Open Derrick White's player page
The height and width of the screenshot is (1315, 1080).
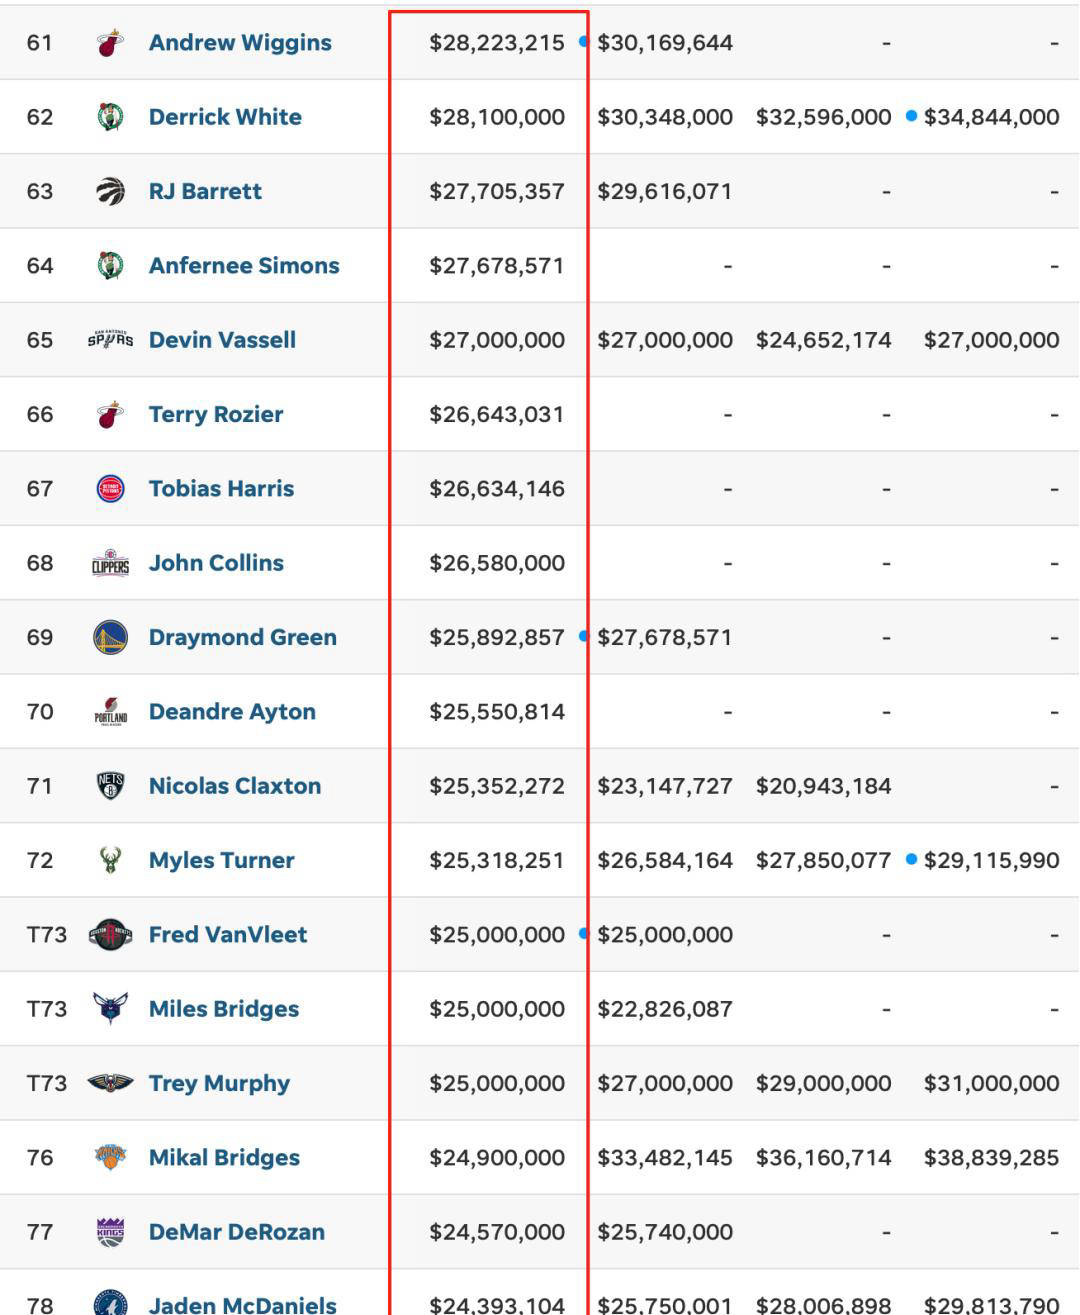click(225, 117)
